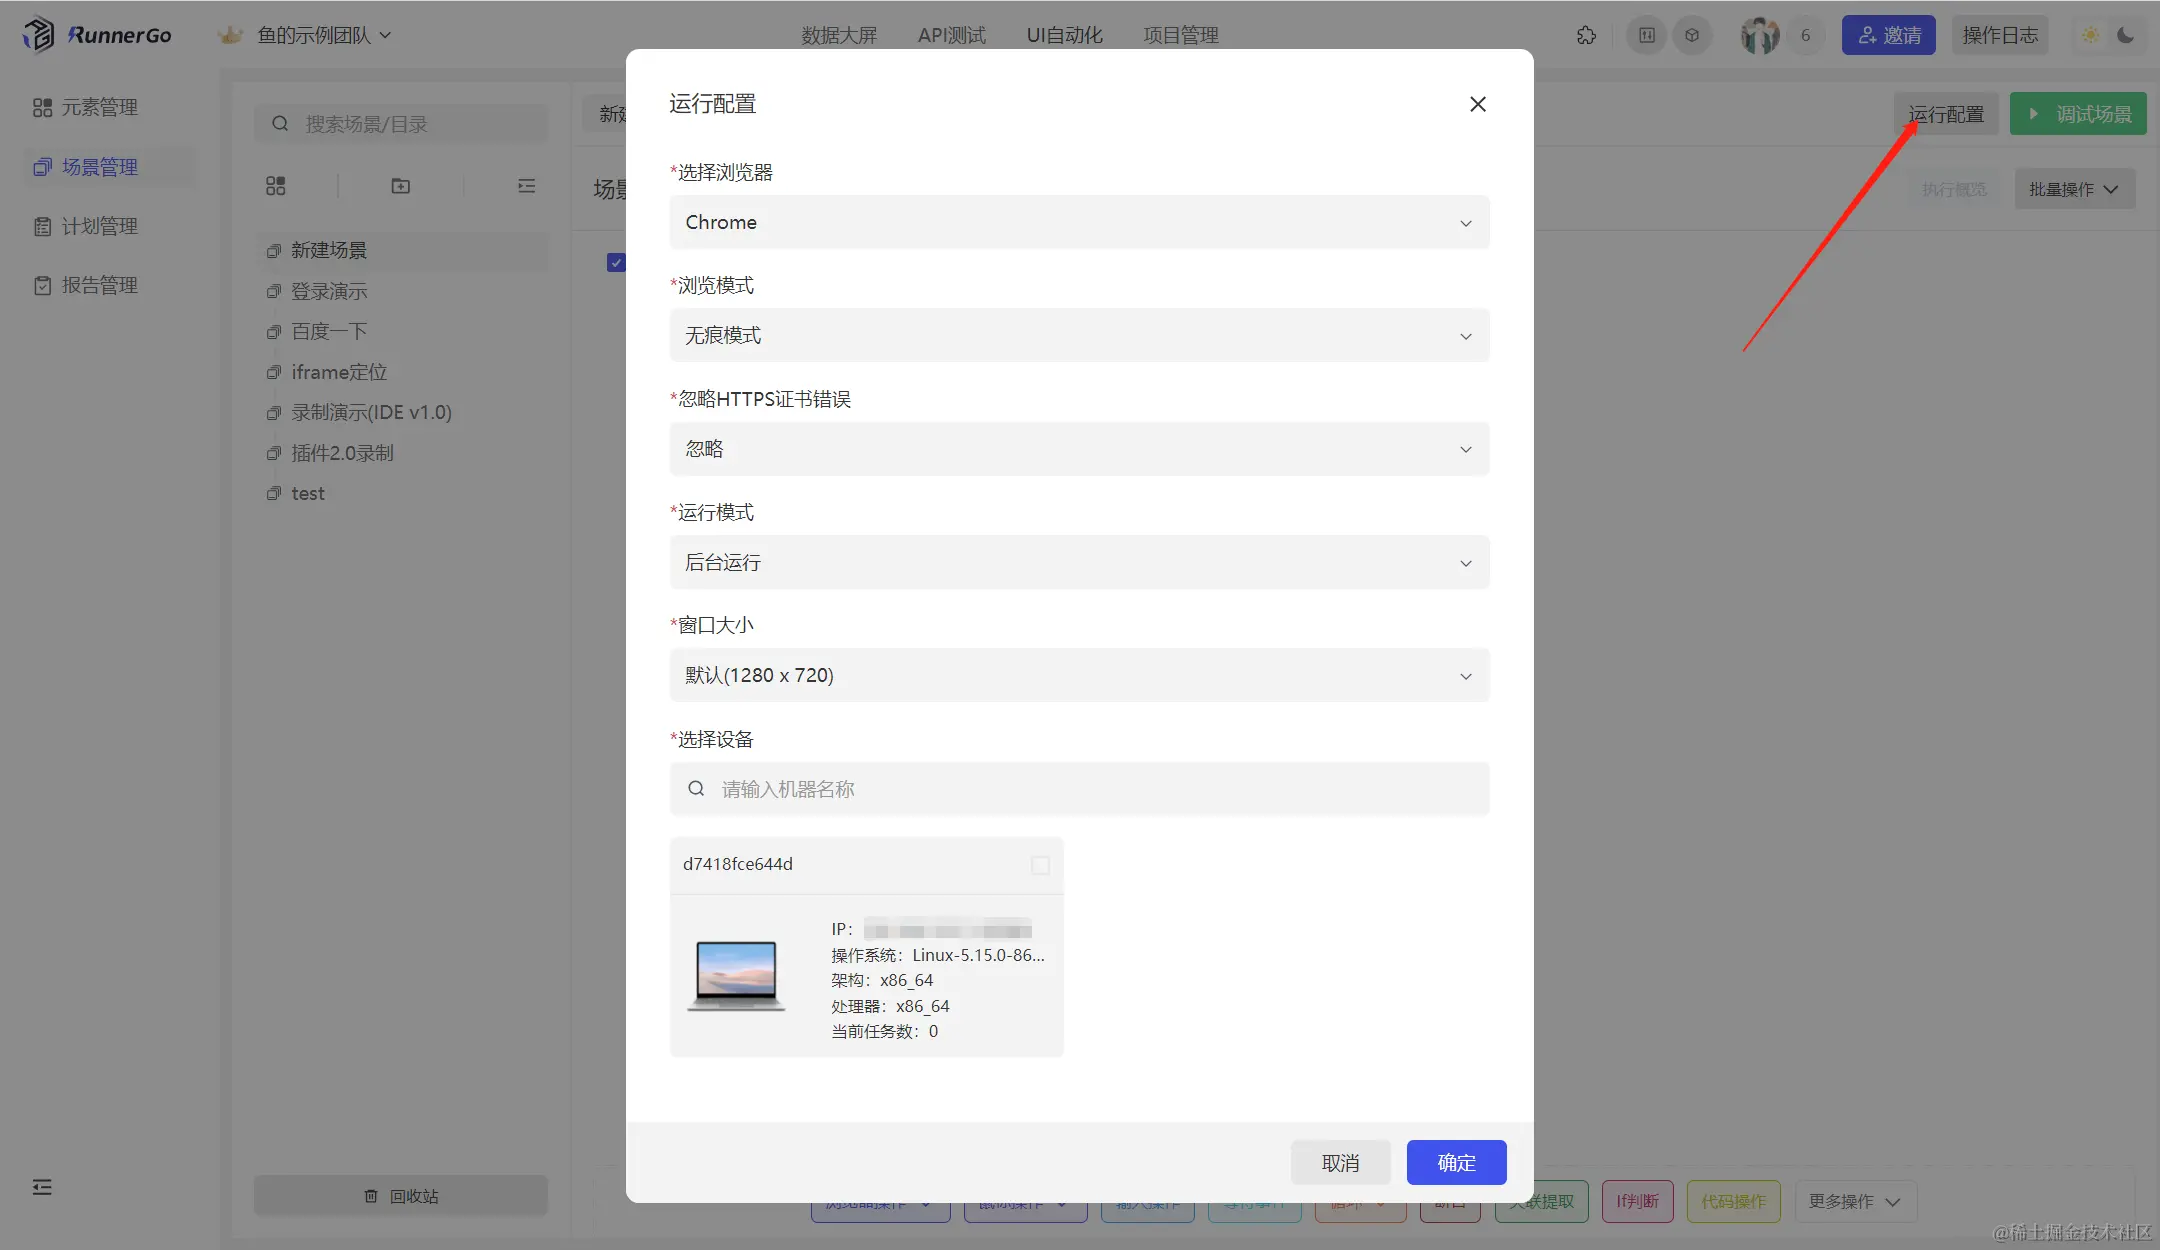Go to 计划管理 in sidebar
The image size is (2160, 1250).
click(x=99, y=226)
